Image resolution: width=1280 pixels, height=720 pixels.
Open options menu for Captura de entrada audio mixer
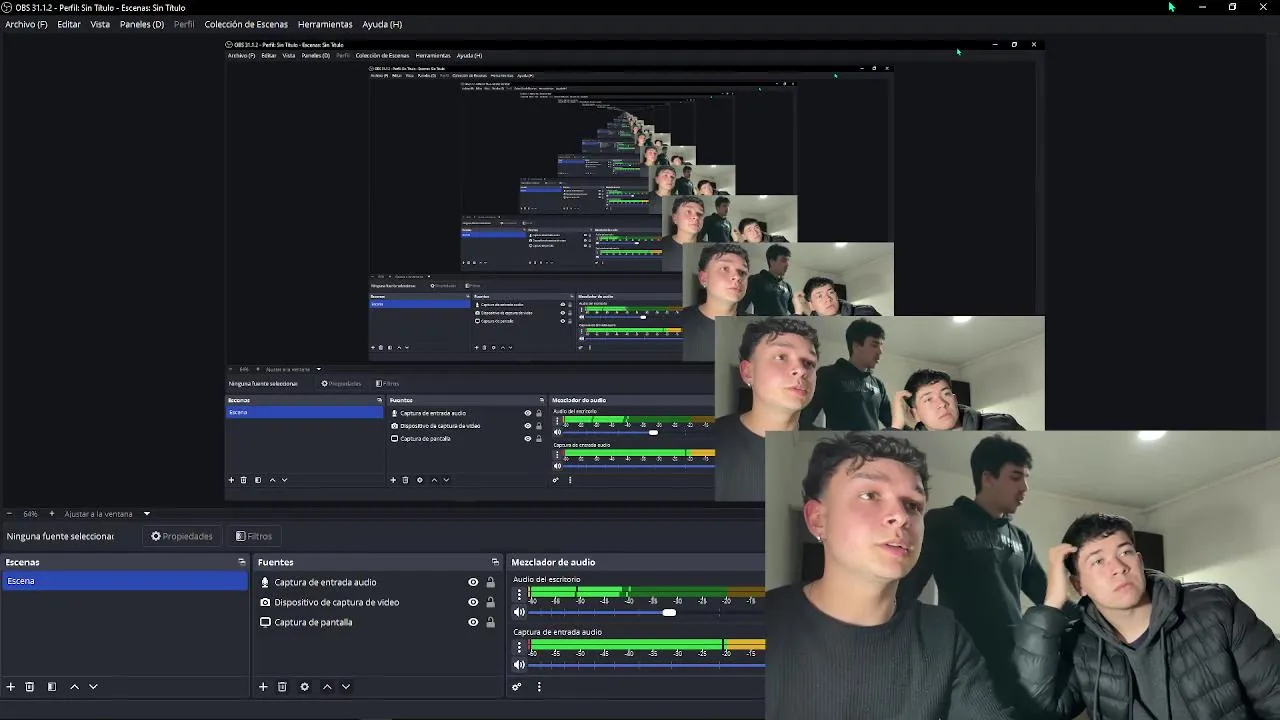click(519, 647)
